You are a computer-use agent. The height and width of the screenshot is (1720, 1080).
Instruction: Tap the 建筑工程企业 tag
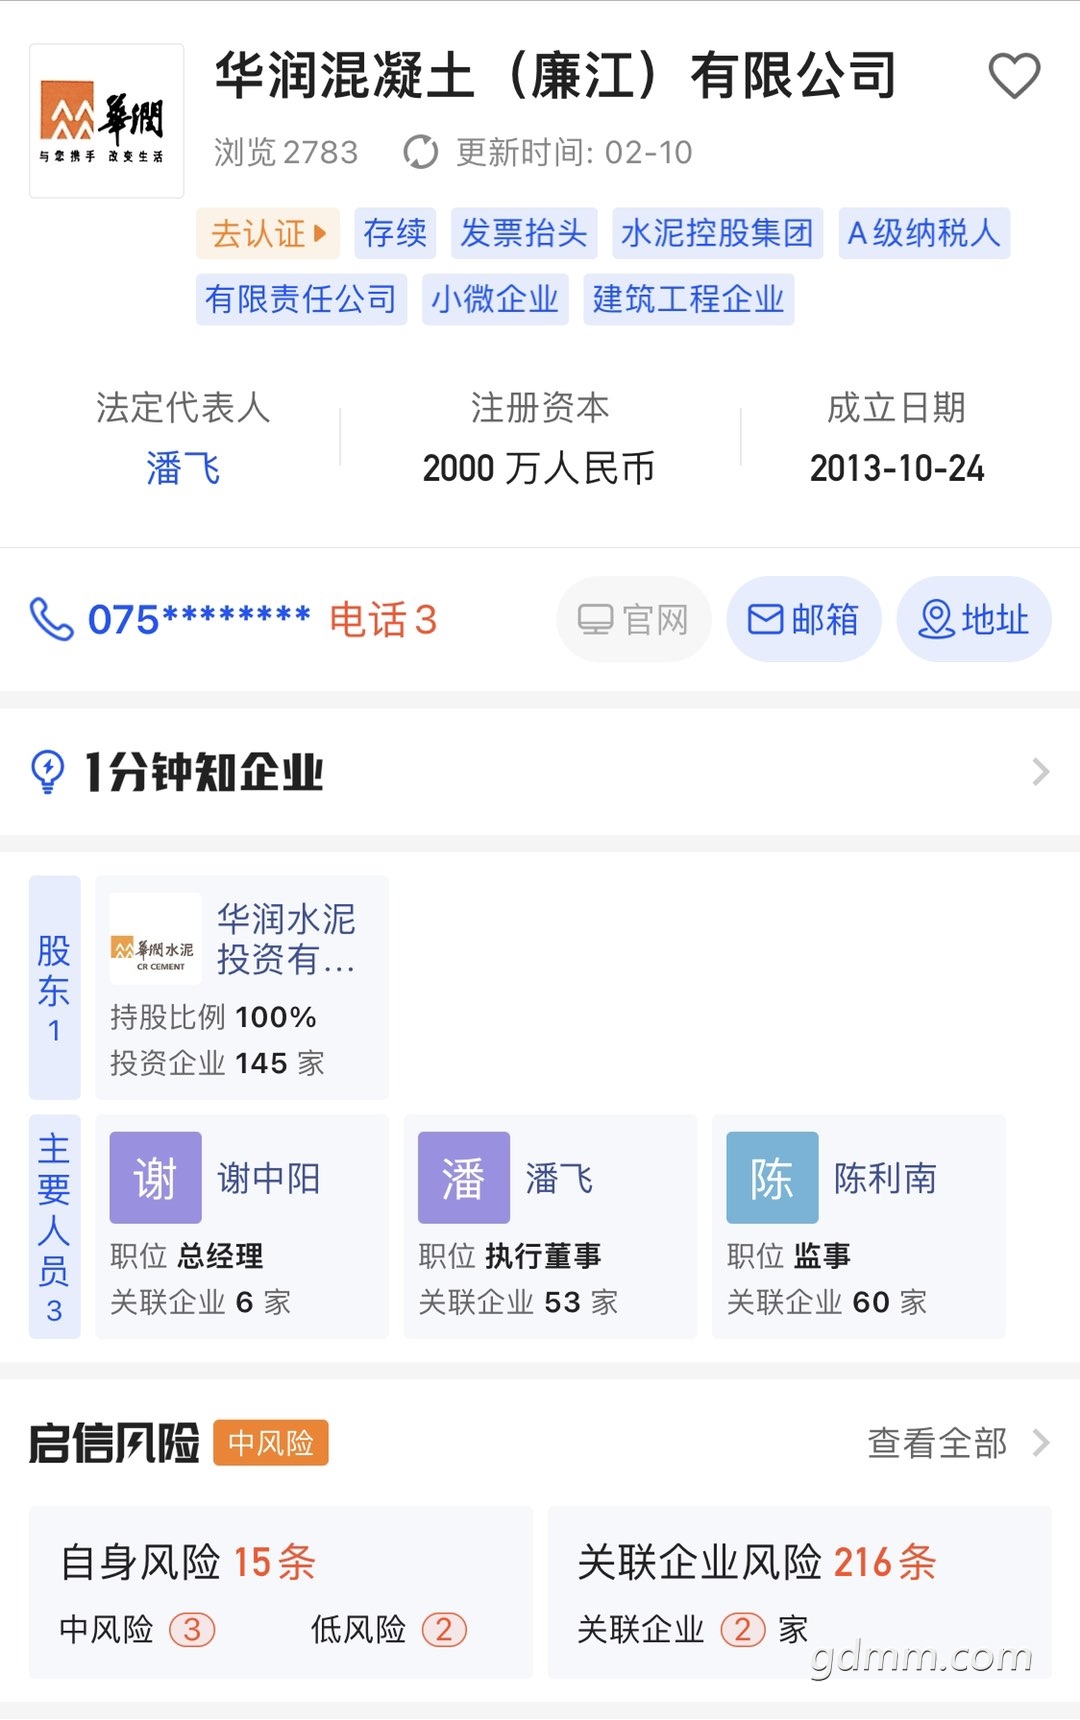(689, 299)
